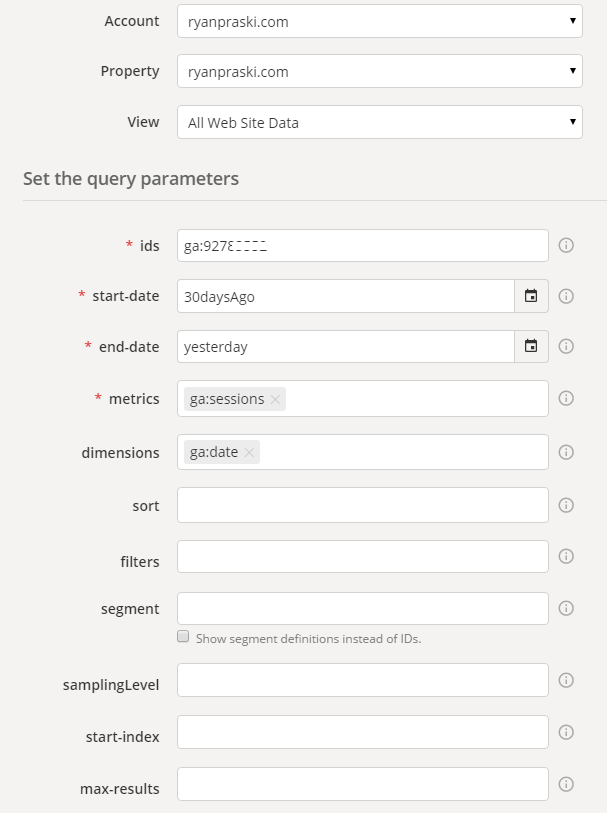Open the View dropdown
This screenshot has height=813, width=607.
click(380, 122)
